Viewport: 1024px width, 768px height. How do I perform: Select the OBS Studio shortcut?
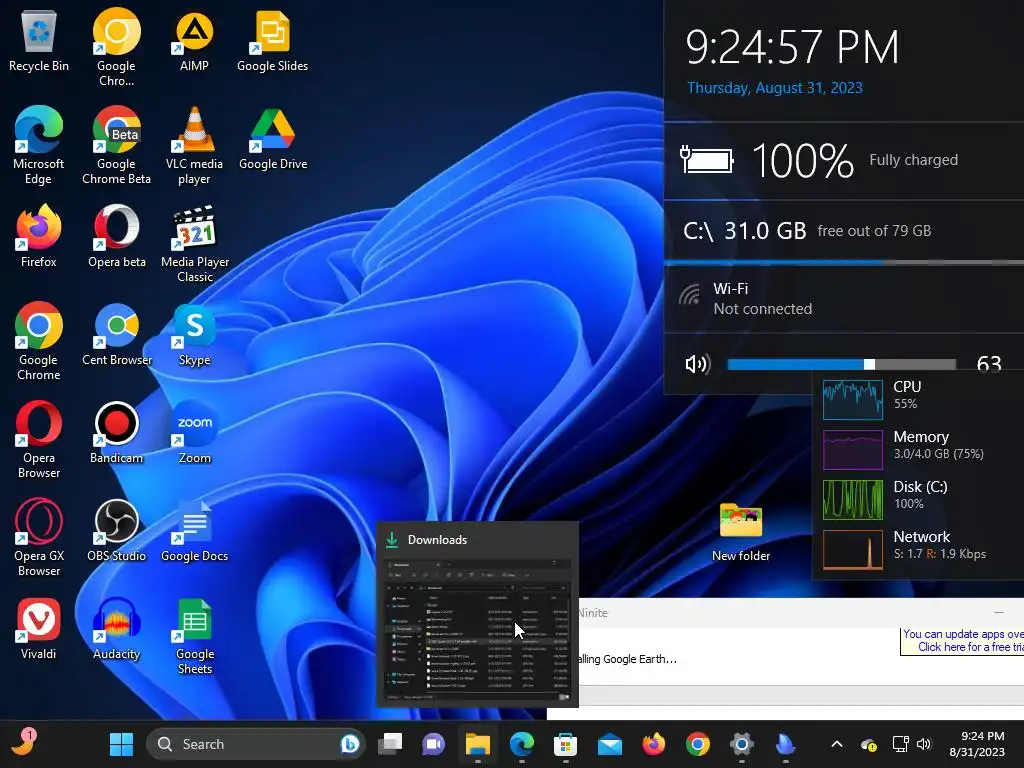[x=116, y=530]
